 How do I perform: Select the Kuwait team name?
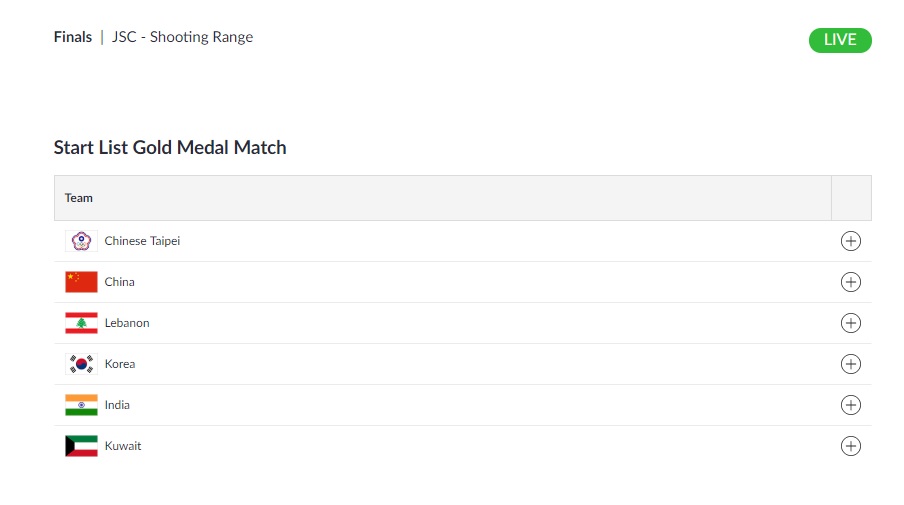coord(123,446)
